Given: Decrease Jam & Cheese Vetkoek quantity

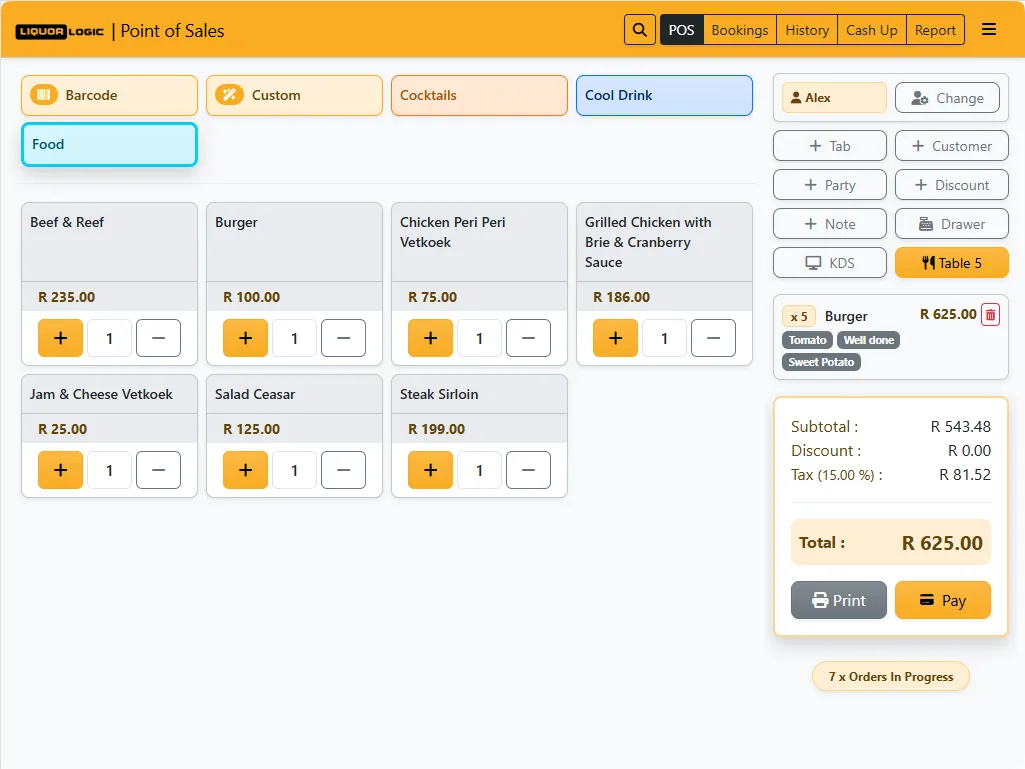Looking at the screenshot, I should point(158,470).
